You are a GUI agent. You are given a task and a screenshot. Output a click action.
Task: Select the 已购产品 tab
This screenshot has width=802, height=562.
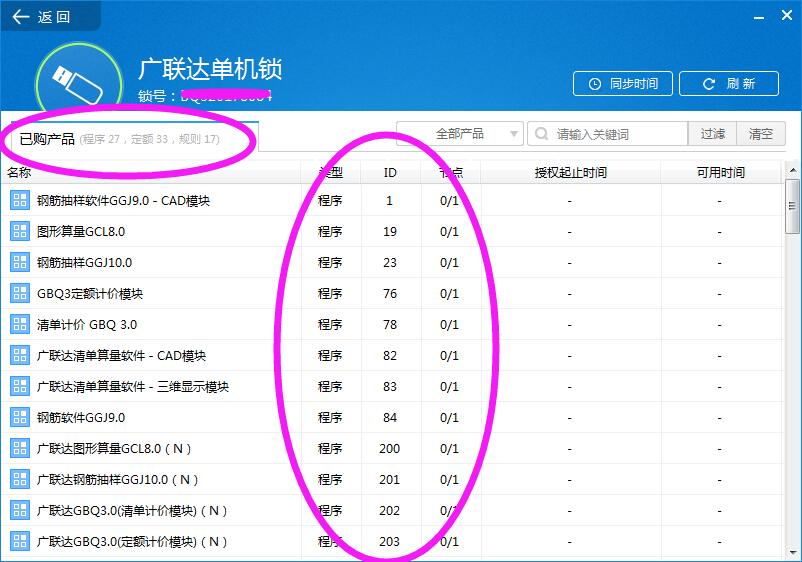[135, 138]
